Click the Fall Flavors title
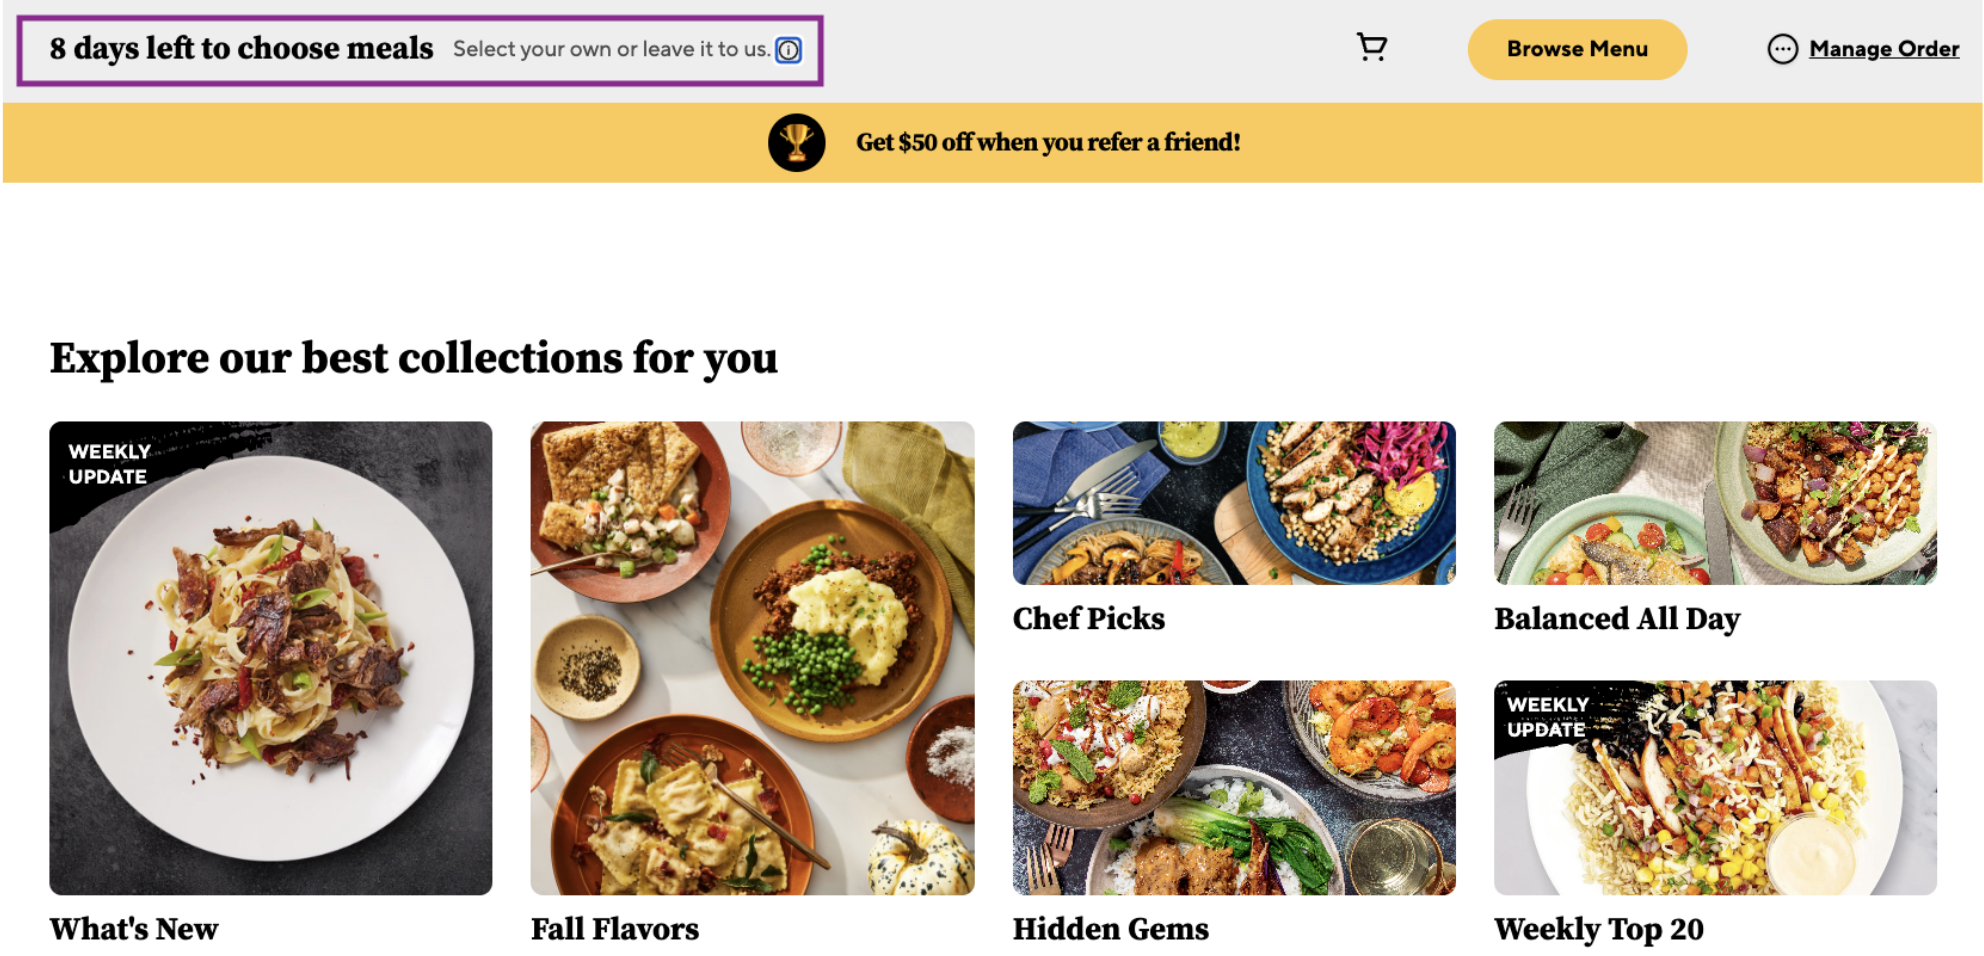Viewport: 1984px width, 956px height. 615,929
